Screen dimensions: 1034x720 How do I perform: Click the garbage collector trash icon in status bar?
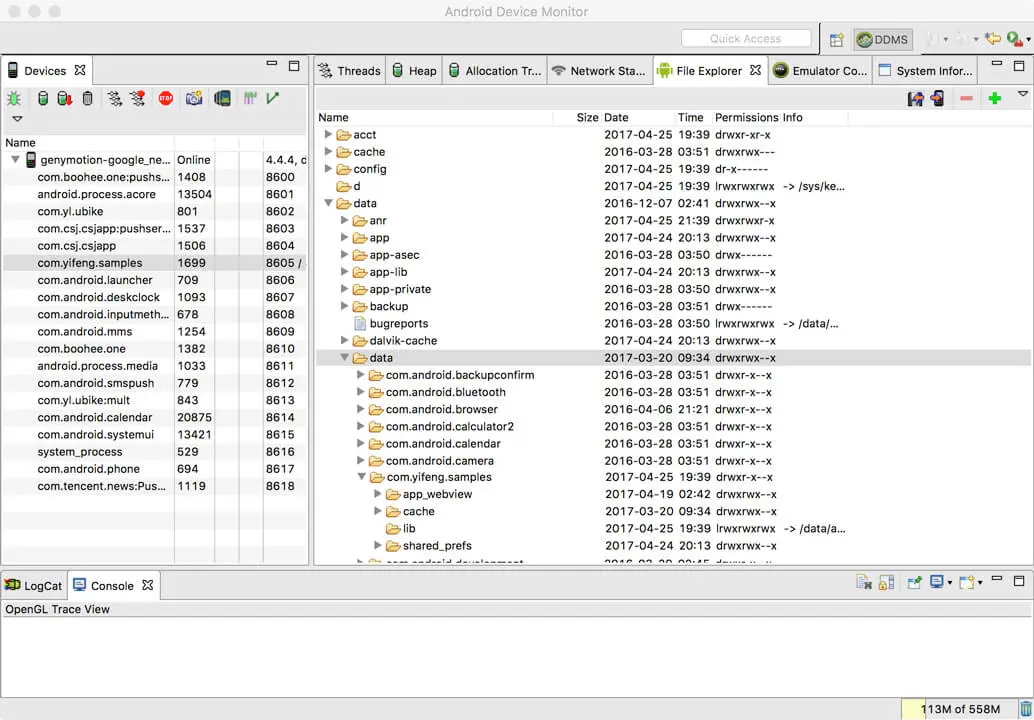(1025, 709)
